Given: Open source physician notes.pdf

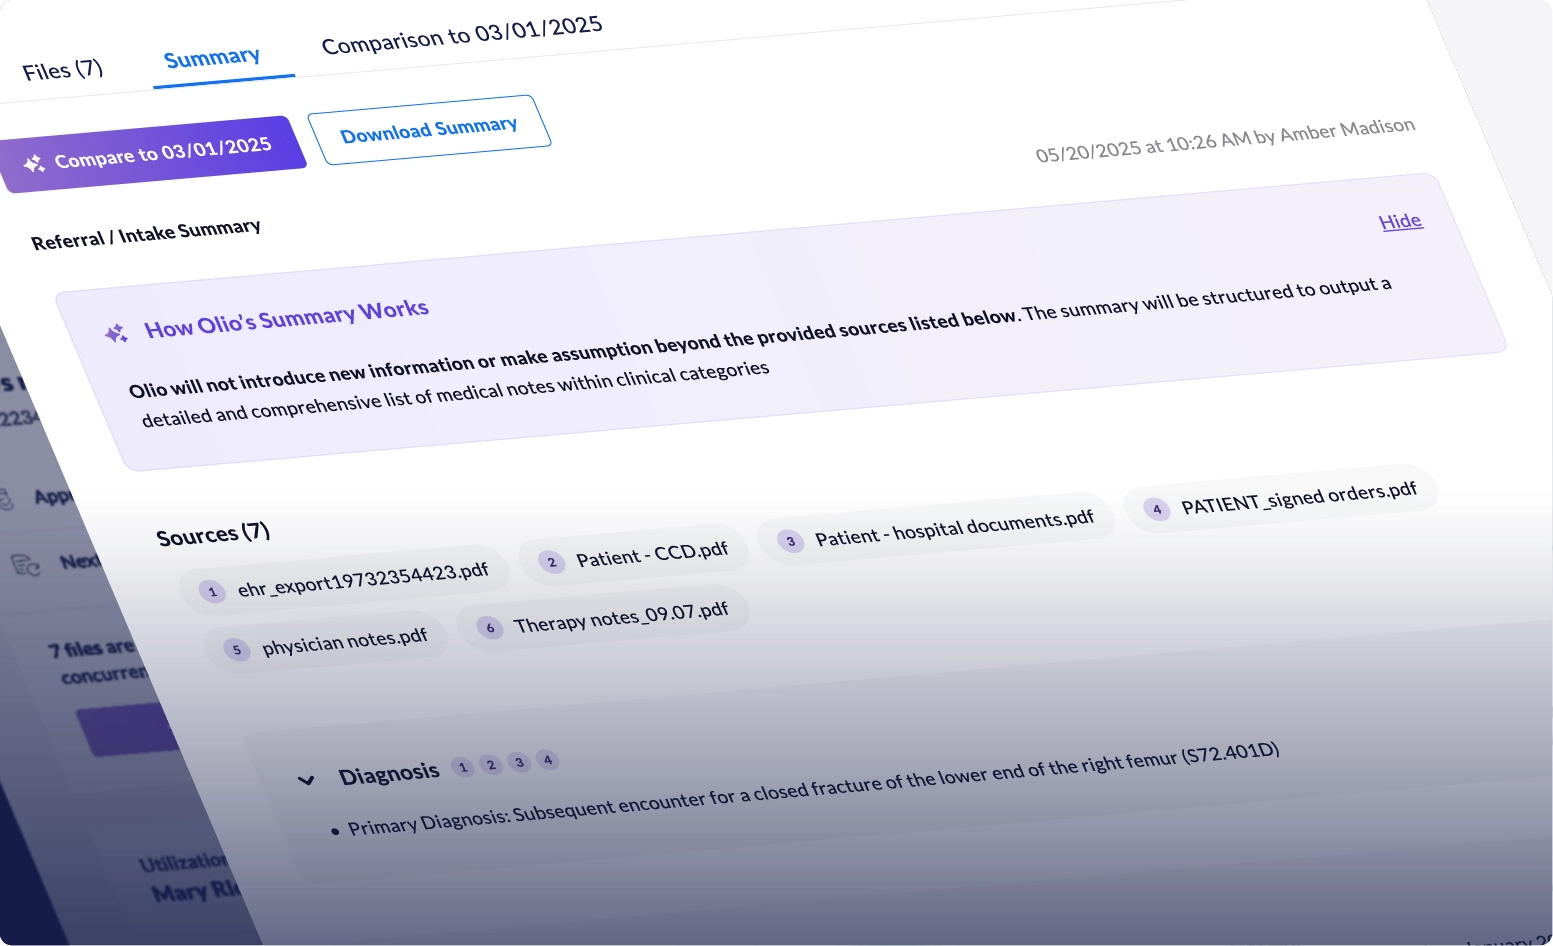Looking at the screenshot, I should point(326,642).
